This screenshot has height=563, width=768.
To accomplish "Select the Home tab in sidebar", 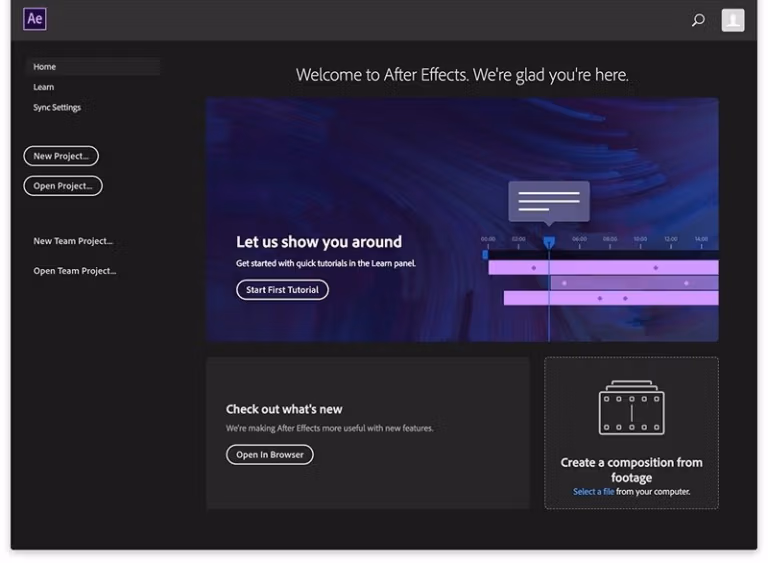I will pos(93,67).
